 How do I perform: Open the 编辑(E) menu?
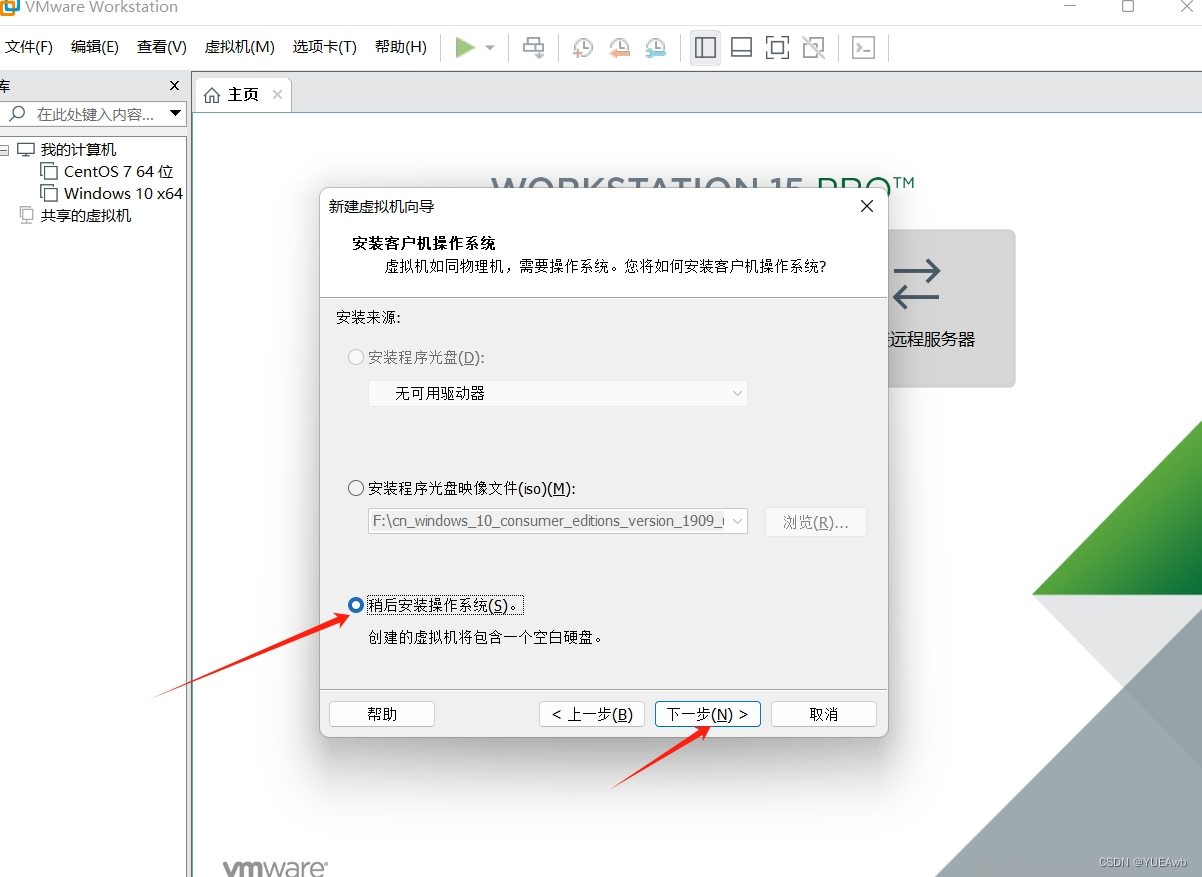(x=95, y=47)
